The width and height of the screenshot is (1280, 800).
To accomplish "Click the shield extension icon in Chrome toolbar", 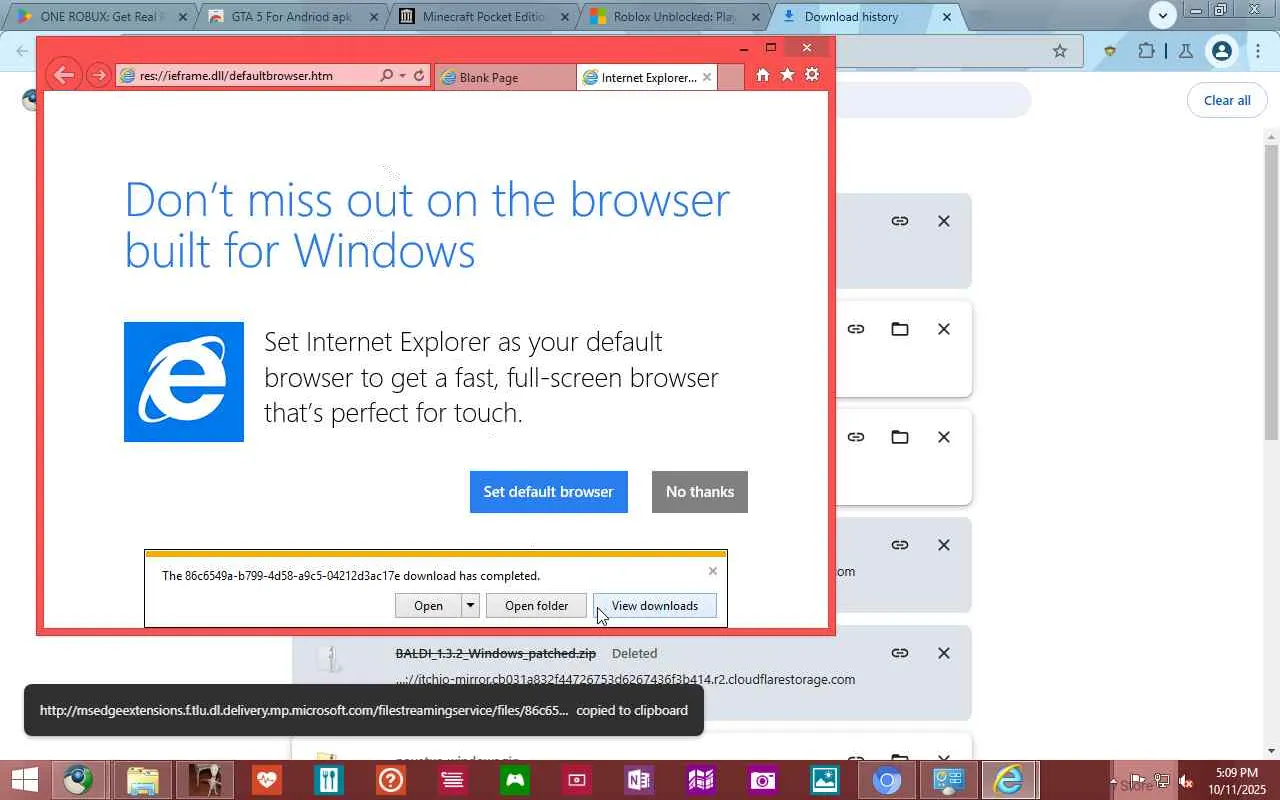I will click(x=1109, y=51).
